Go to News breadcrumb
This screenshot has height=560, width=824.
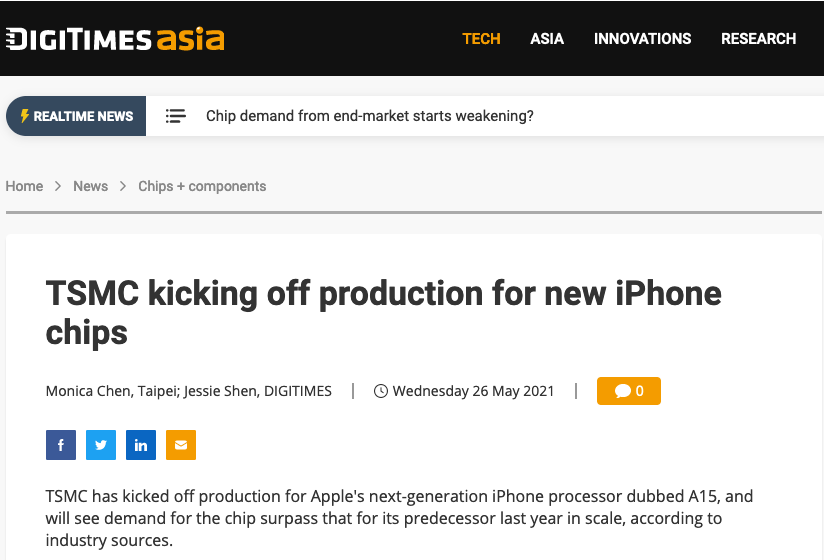click(x=90, y=186)
